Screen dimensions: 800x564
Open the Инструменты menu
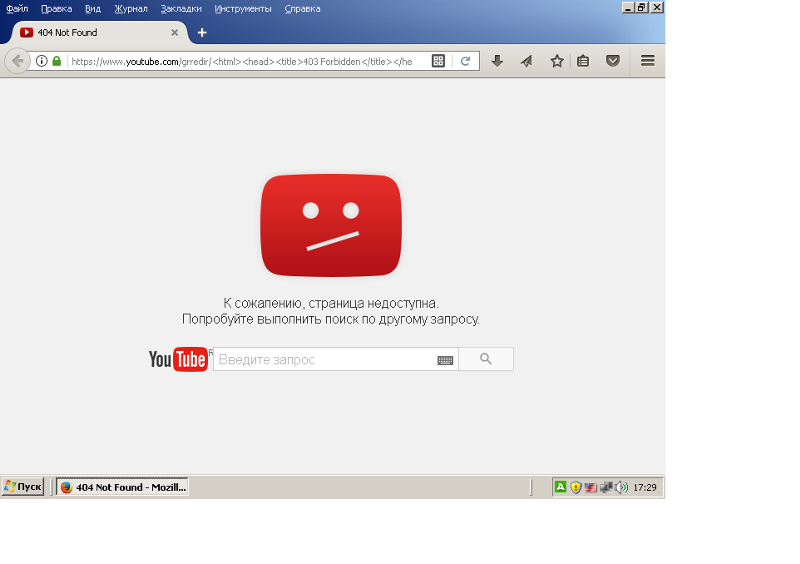[242, 9]
